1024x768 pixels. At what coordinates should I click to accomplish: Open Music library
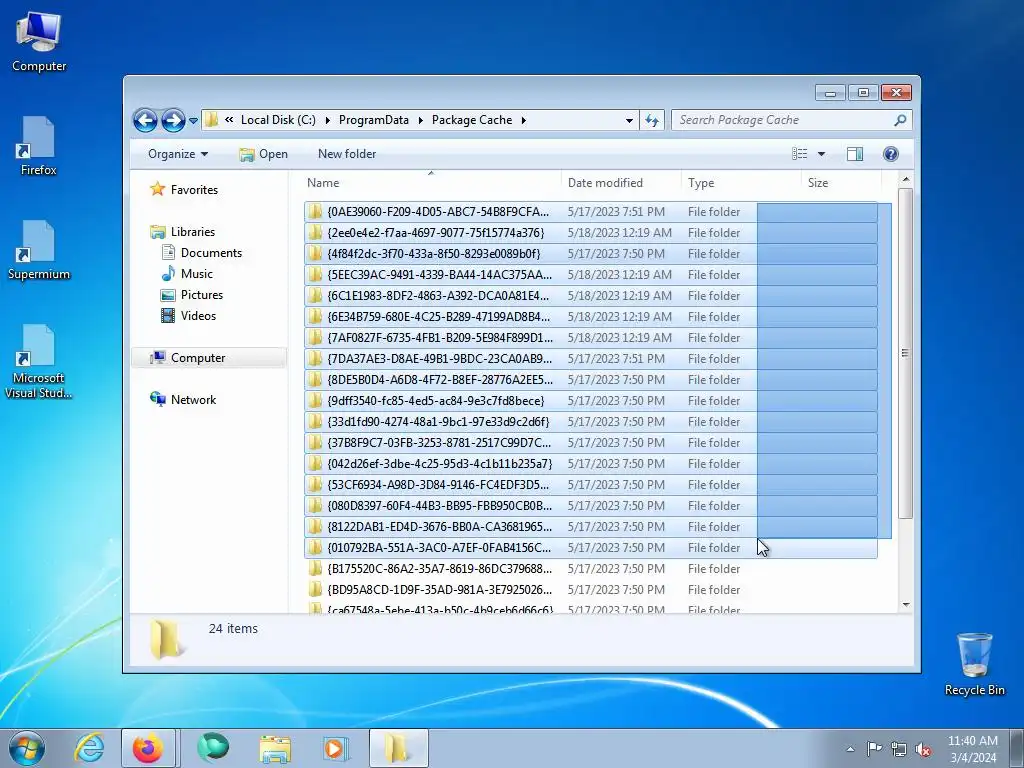pos(197,274)
